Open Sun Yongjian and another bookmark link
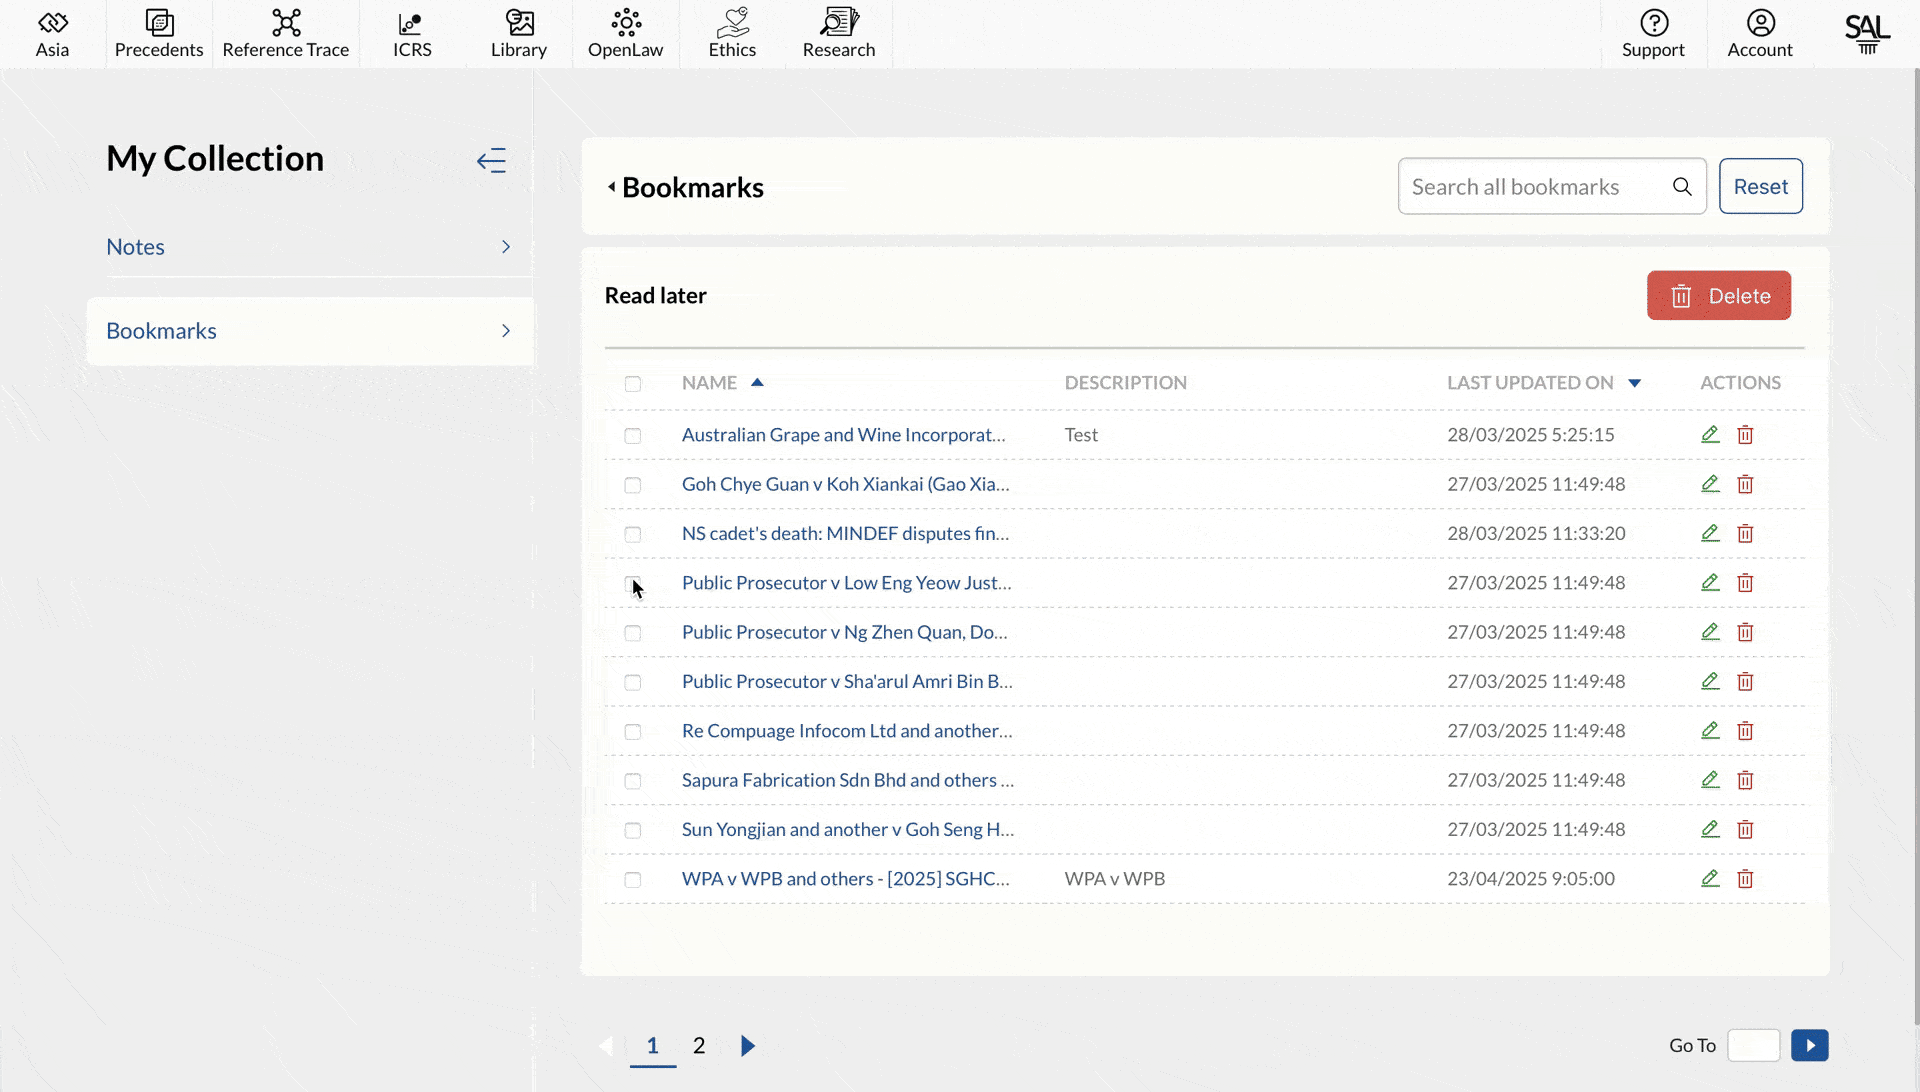This screenshot has height=1092, width=1920. [x=848, y=829]
